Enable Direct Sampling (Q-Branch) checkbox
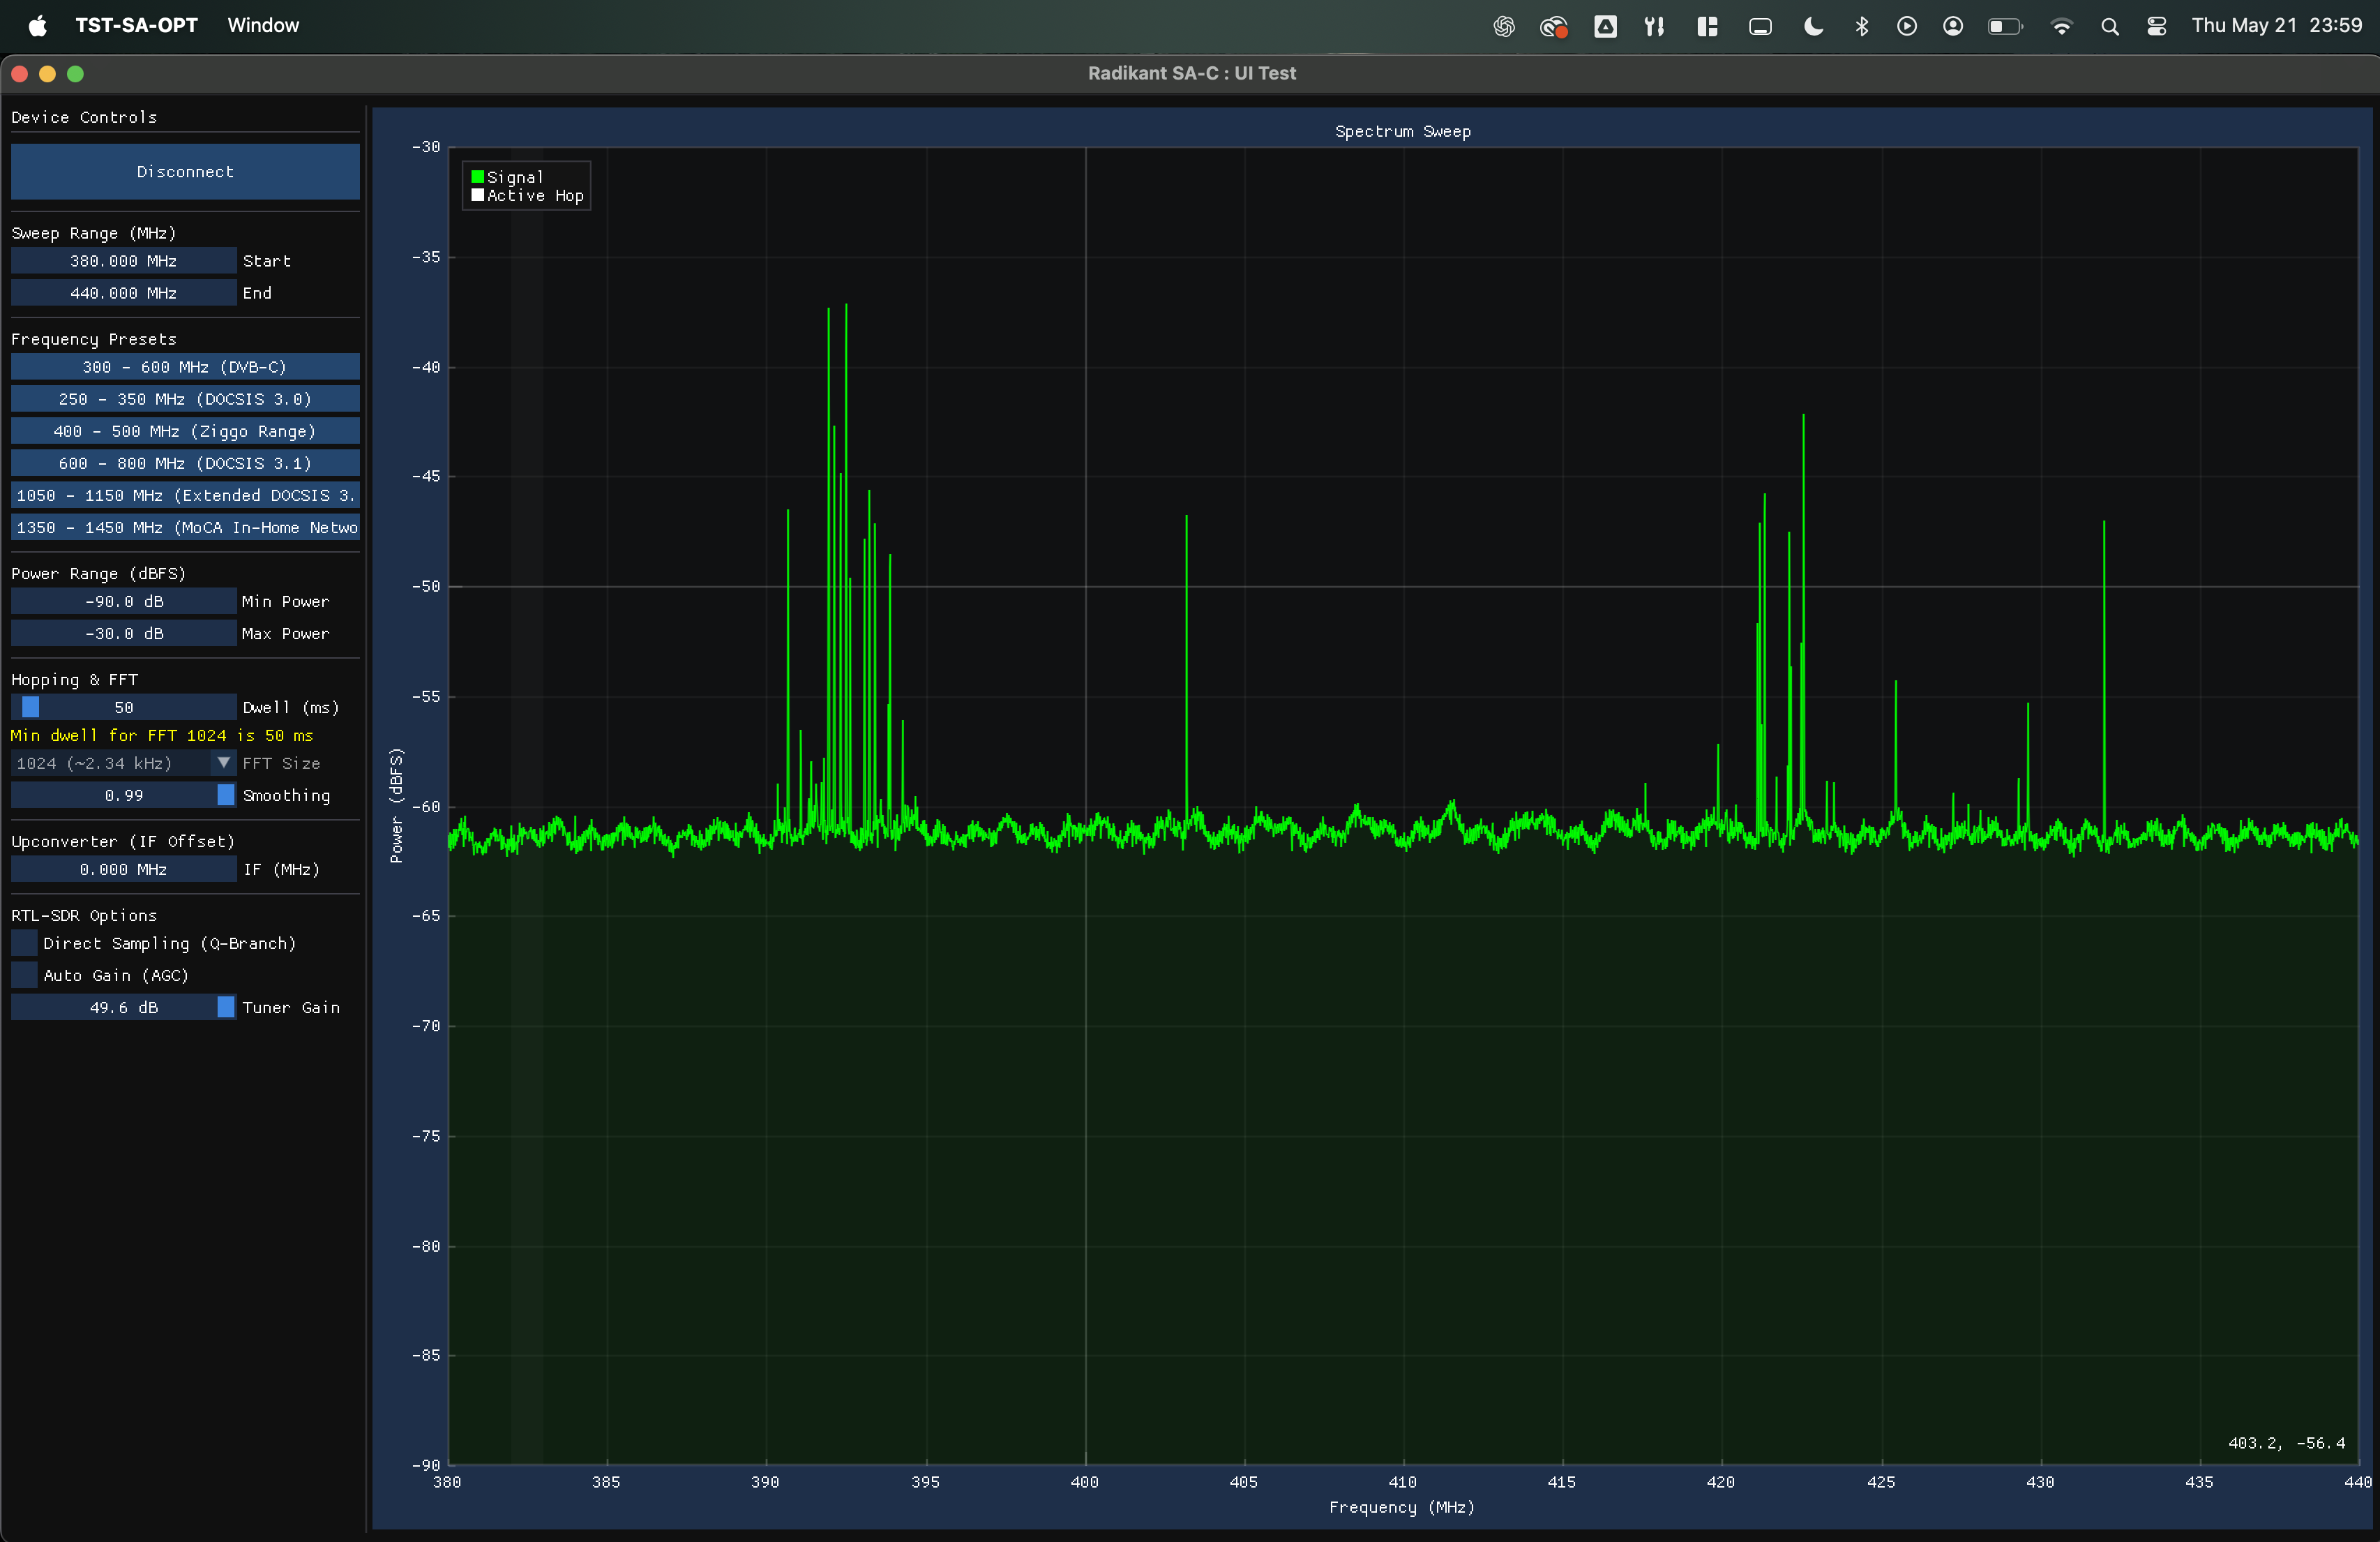Screen dimensions: 2380x1542 (24, 942)
